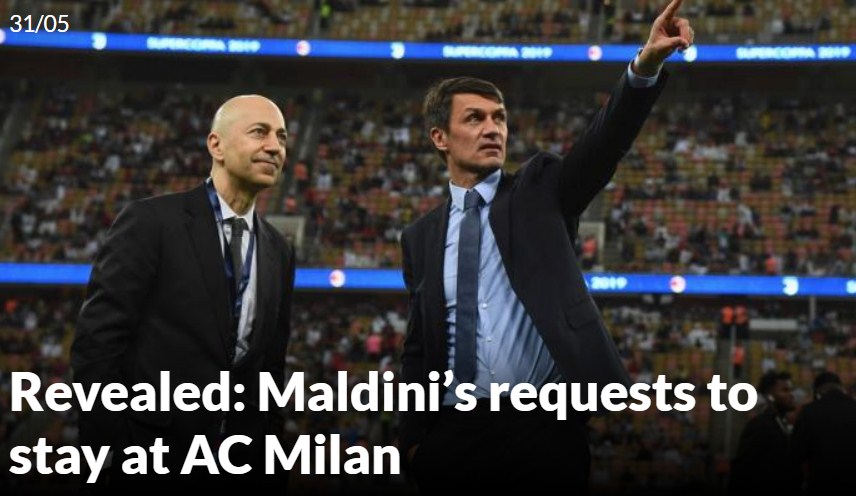Click the person standing in the bottom corner

tap(775, 431)
